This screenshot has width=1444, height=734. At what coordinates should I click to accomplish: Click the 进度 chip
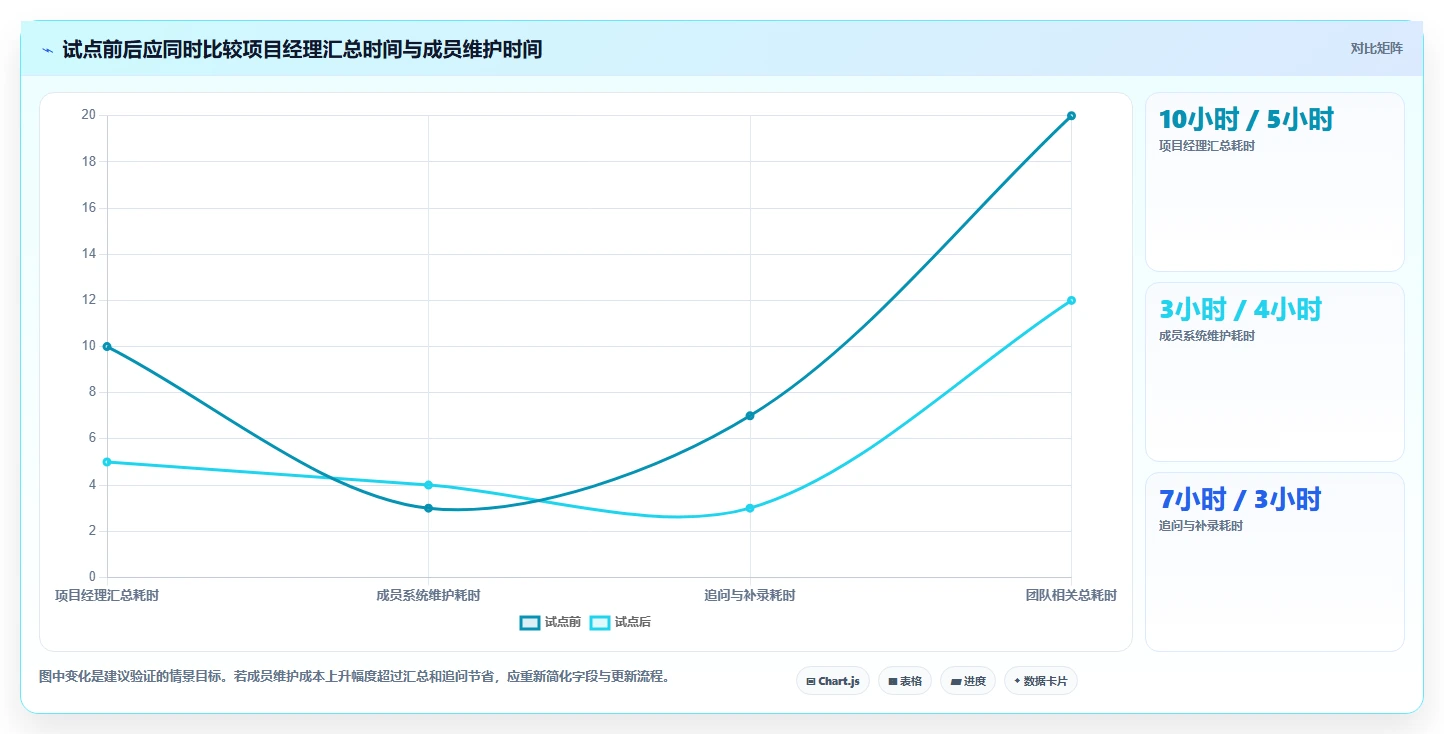coord(968,681)
